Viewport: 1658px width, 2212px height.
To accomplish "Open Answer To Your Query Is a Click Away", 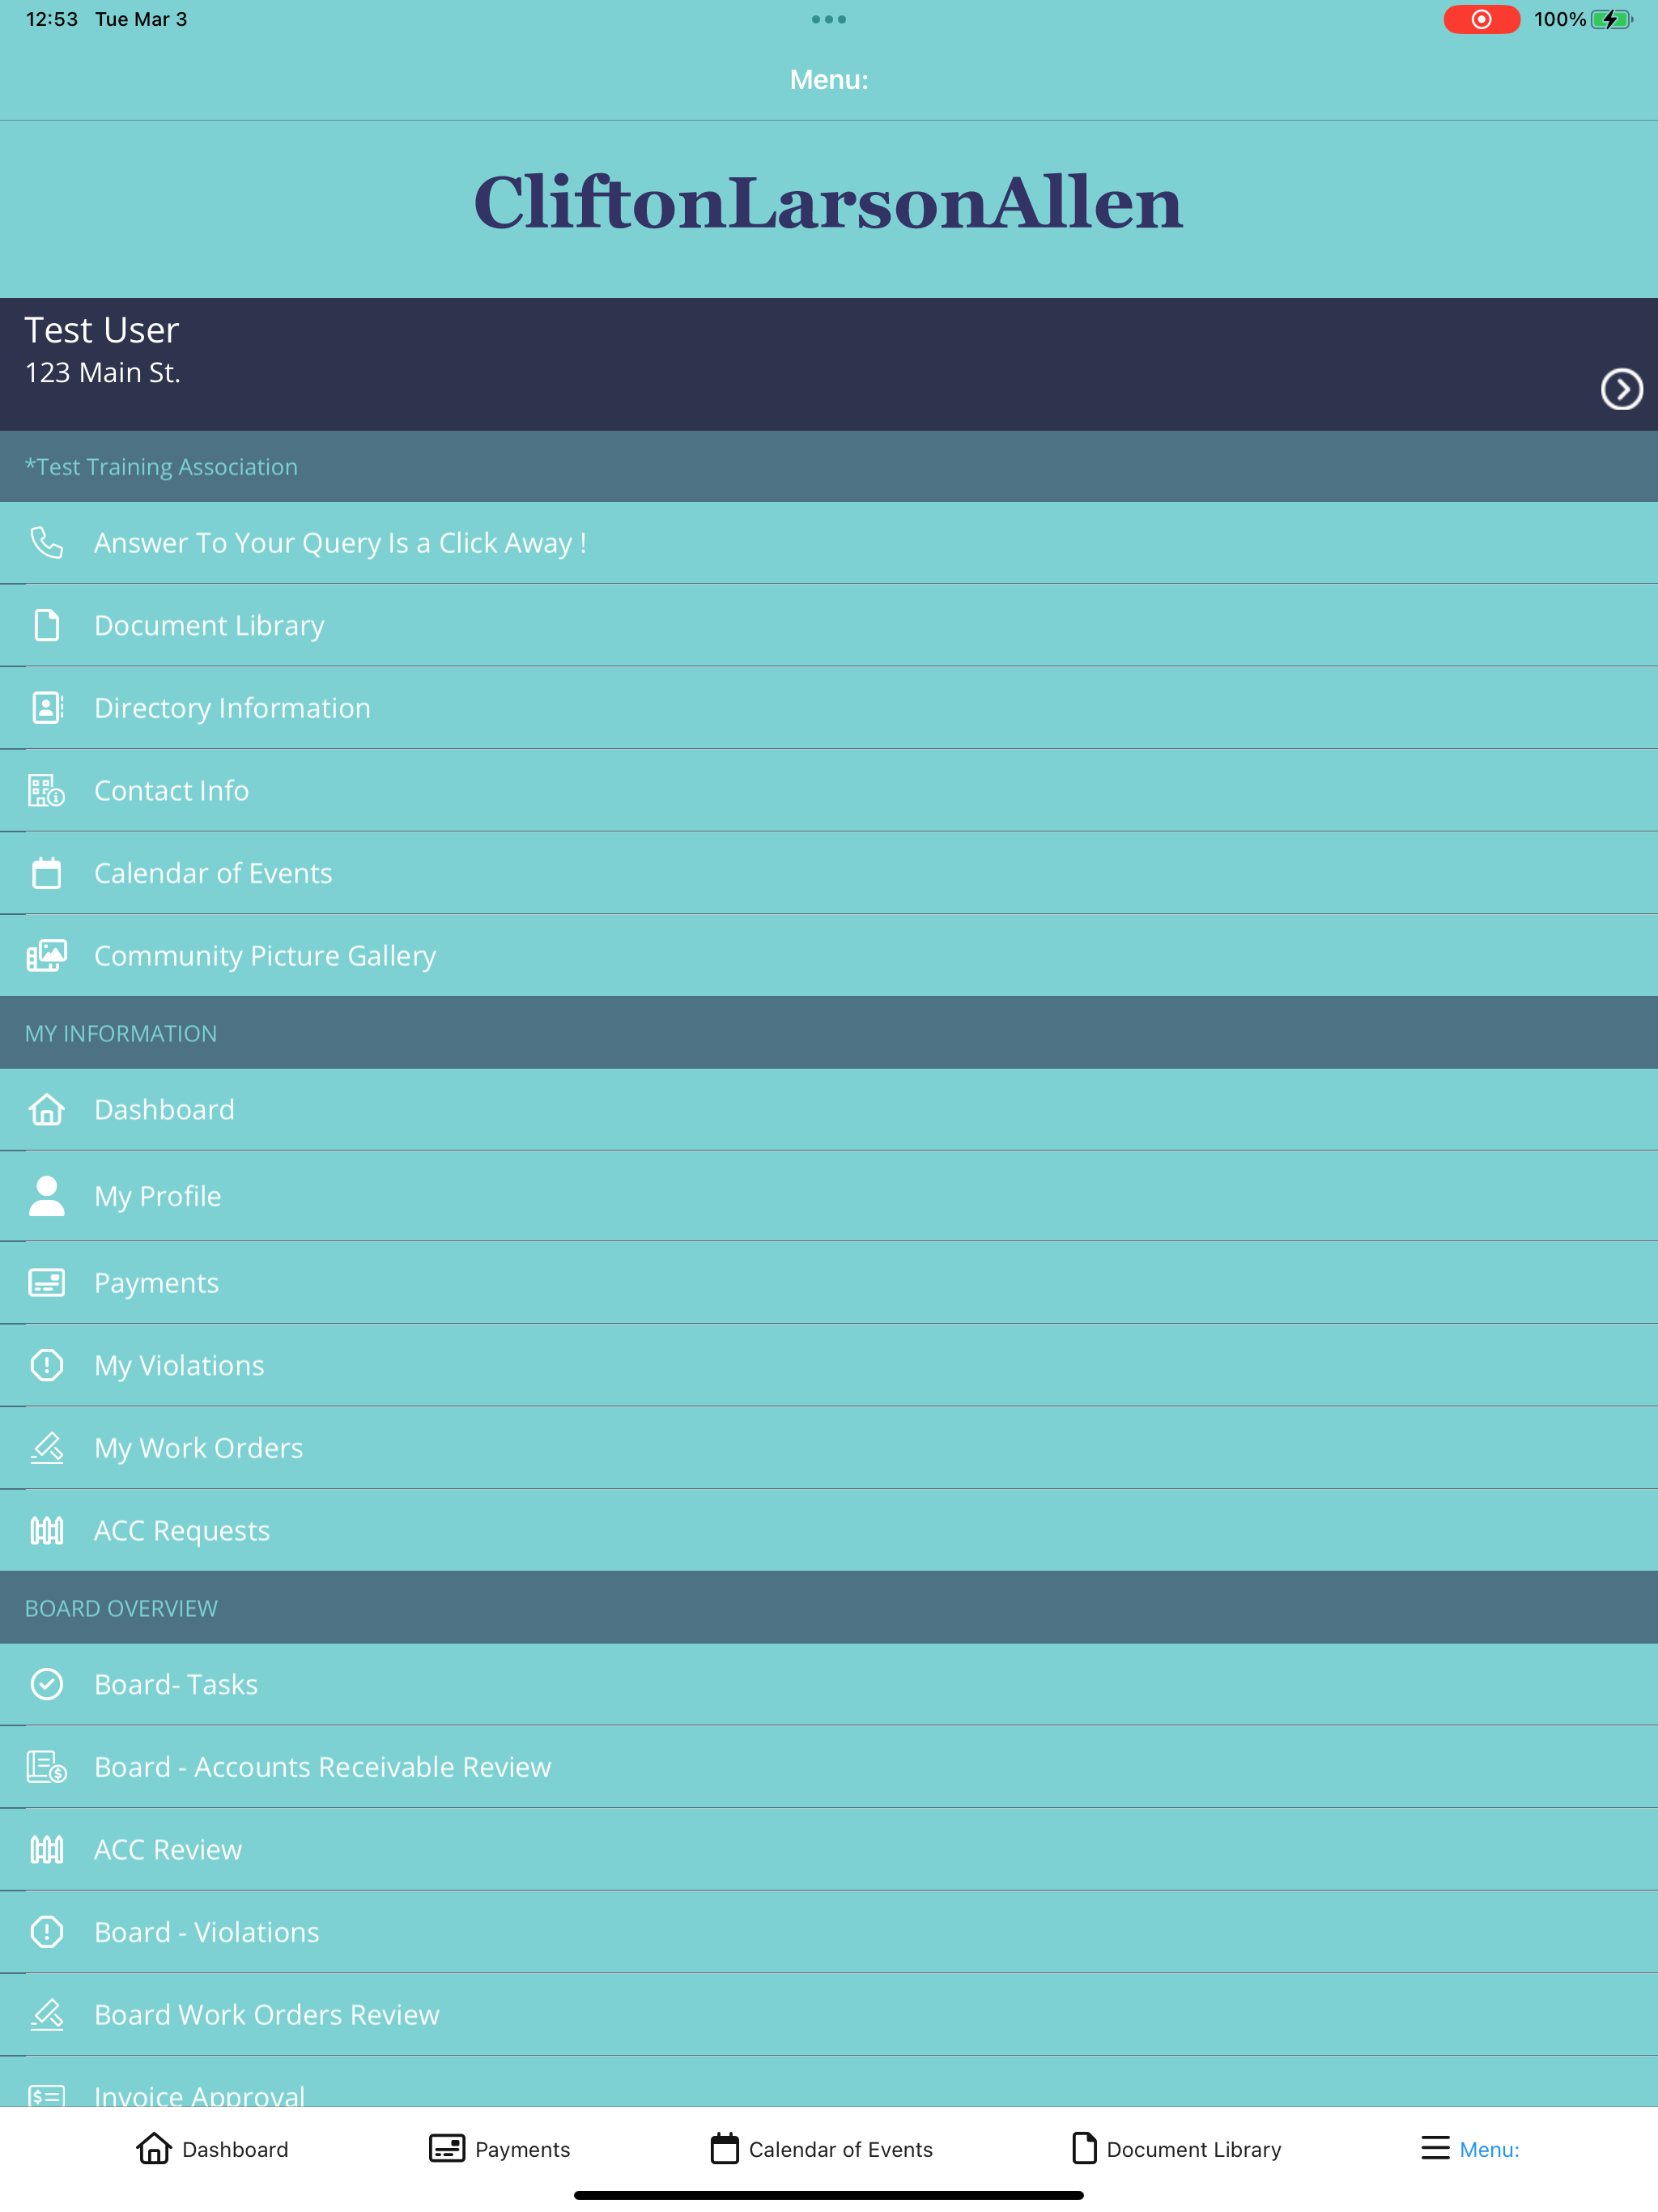I will pyautogui.click(x=829, y=543).
